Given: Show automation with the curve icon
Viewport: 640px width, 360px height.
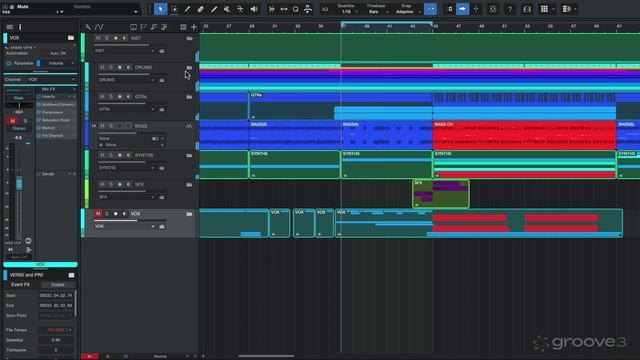Looking at the screenshot, I should pyautogui.click(x=99, y=27).
